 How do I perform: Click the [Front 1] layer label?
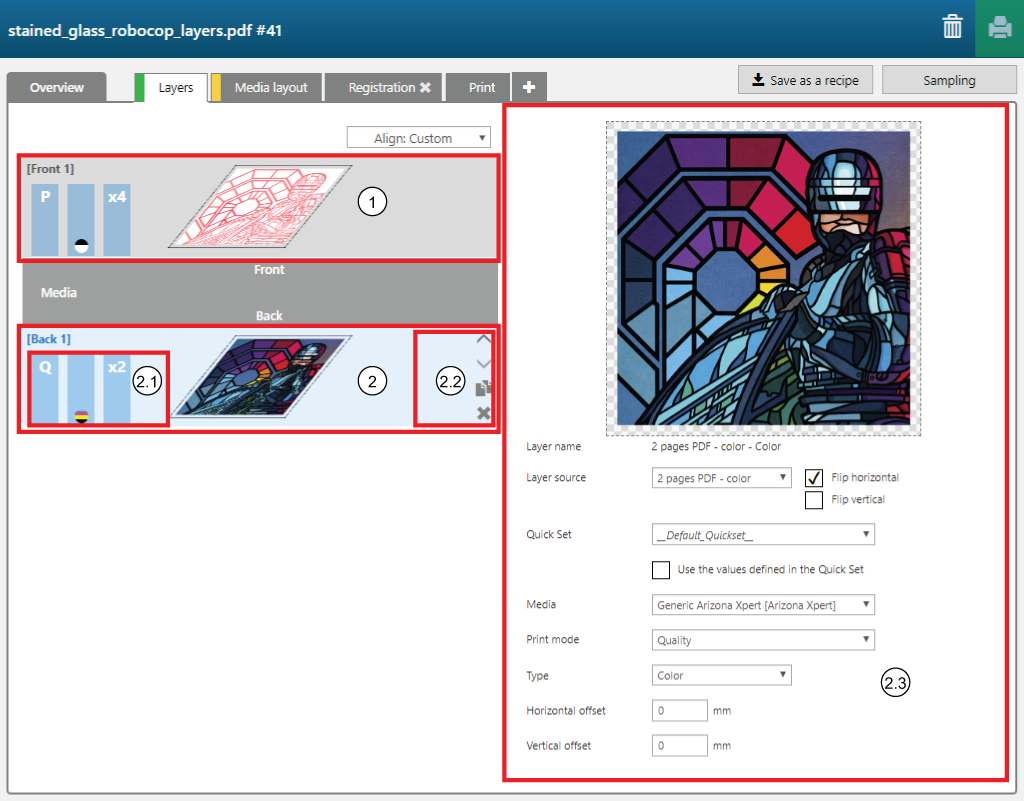[x=50, y=169]
